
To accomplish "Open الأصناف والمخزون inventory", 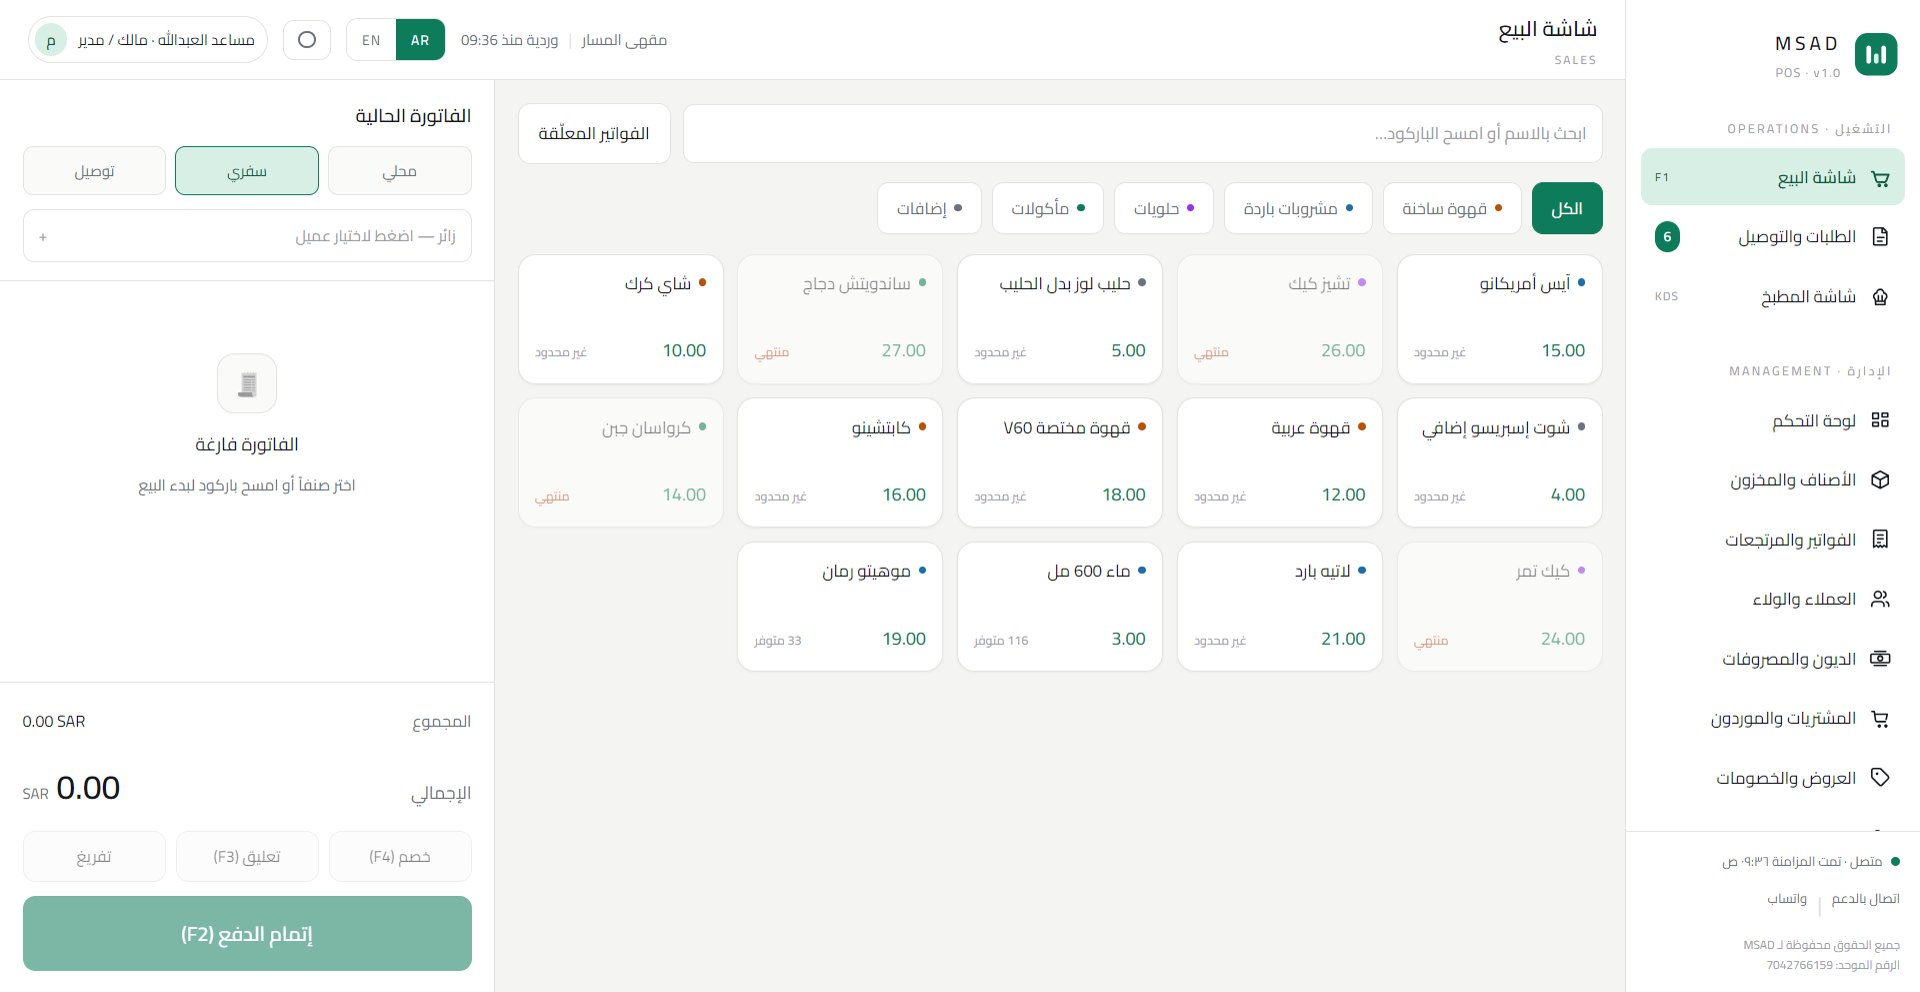I will pyautogui.click(x=1772, y=480).
